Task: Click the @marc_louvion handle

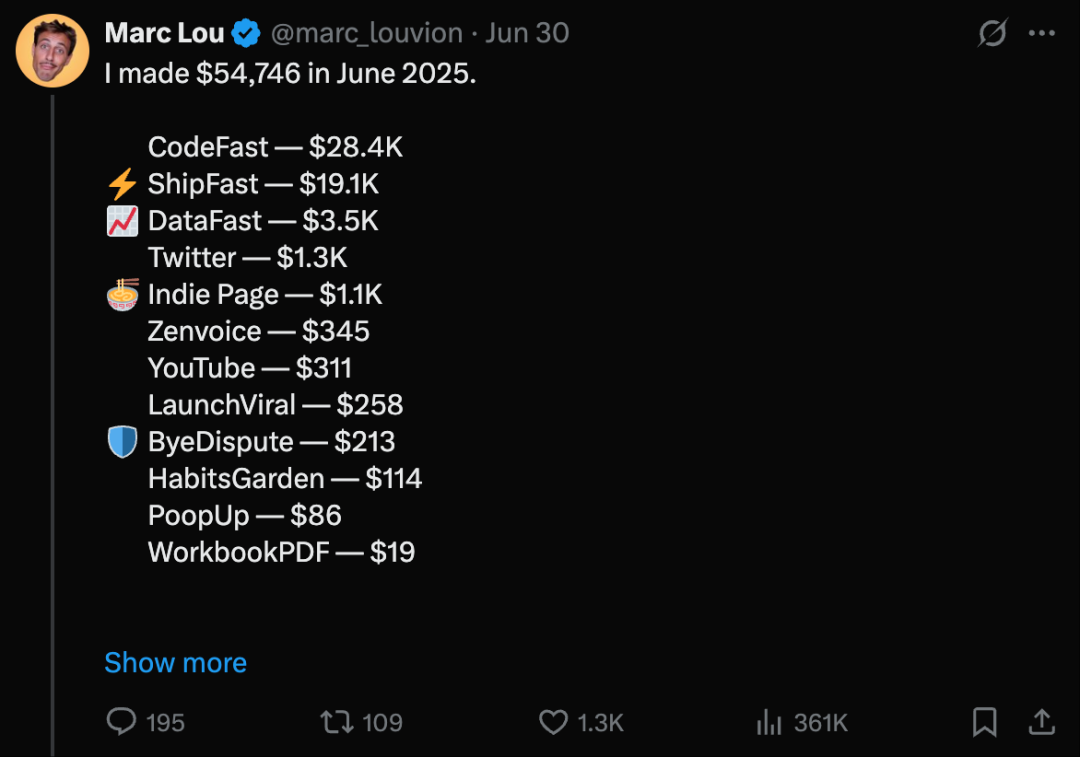Action: click(x=367, y=33)
